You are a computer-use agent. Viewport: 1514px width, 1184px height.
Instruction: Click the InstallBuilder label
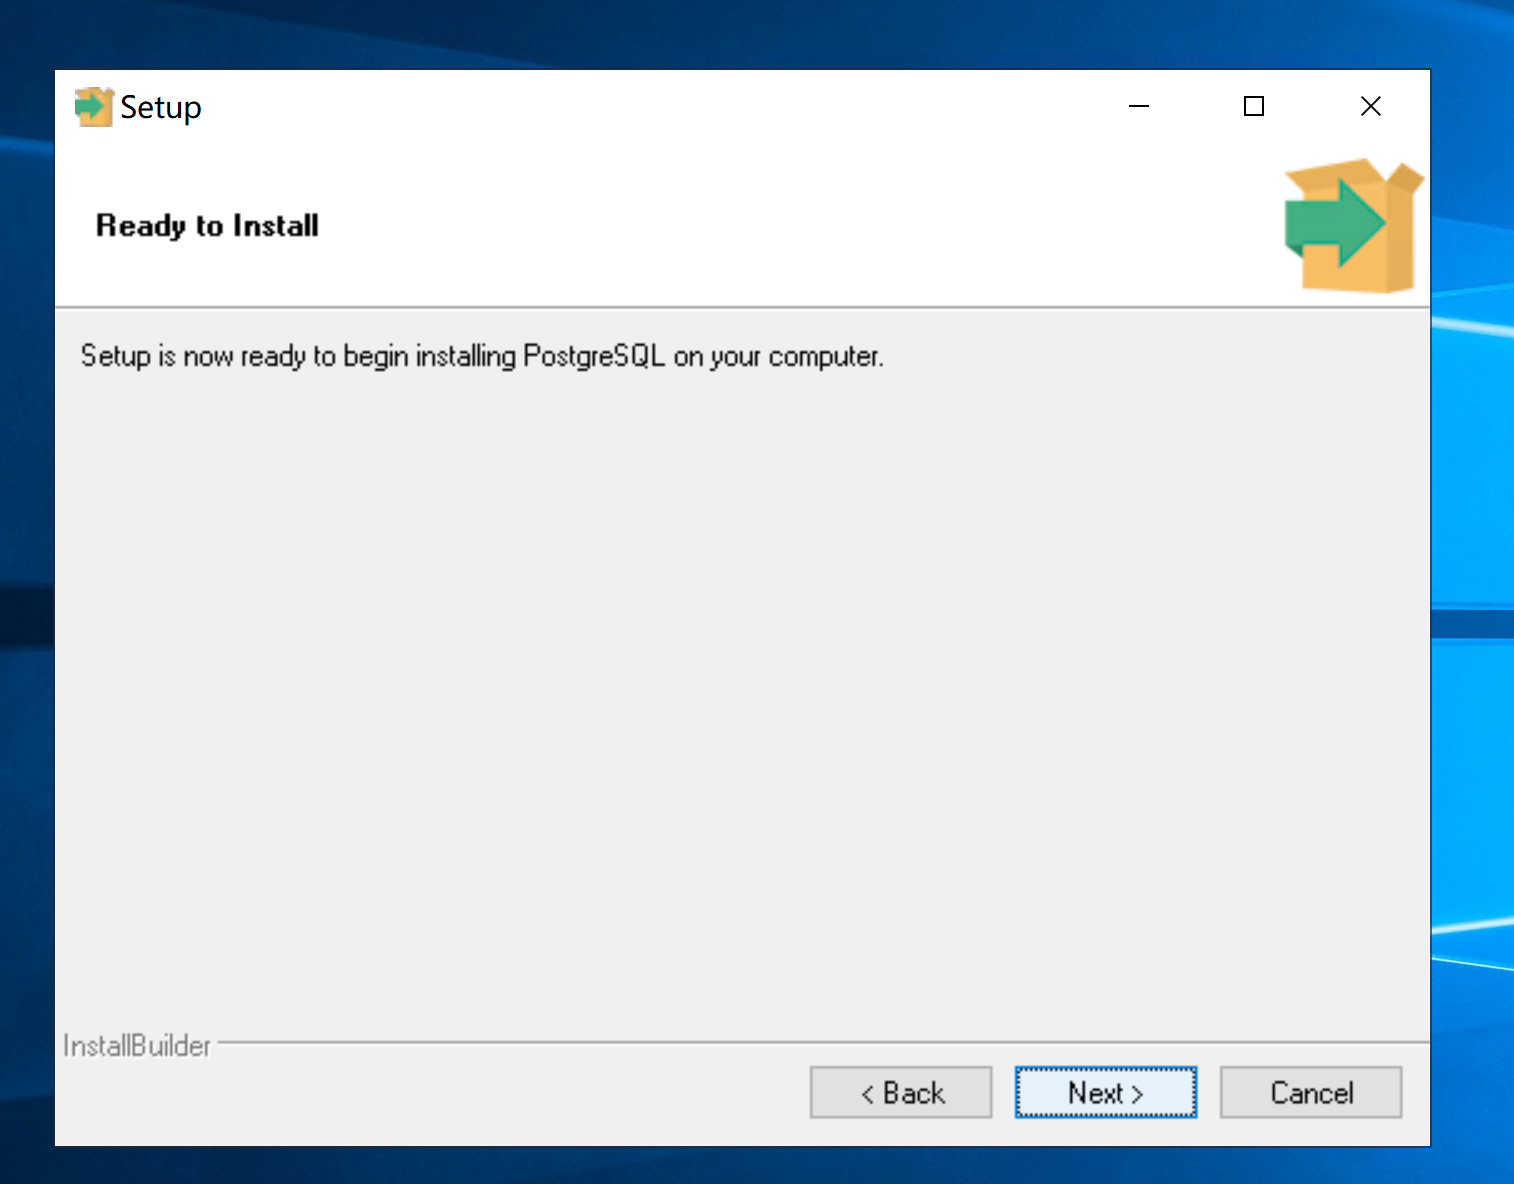click(x=137, y=1046)
